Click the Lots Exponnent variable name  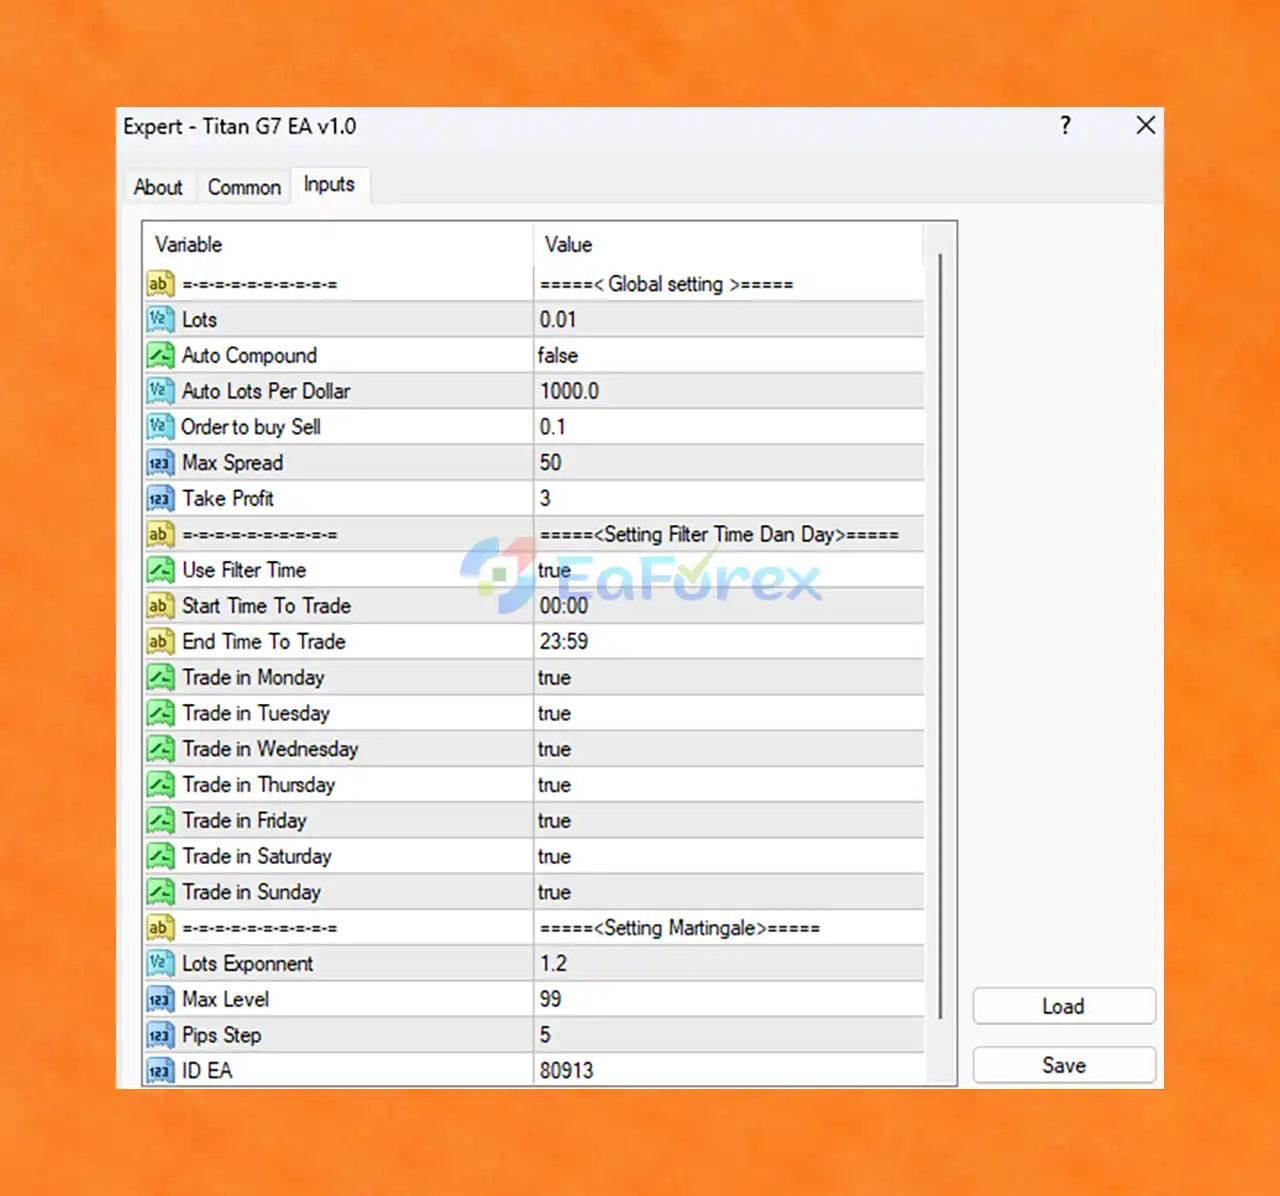(x=248, y=964)
